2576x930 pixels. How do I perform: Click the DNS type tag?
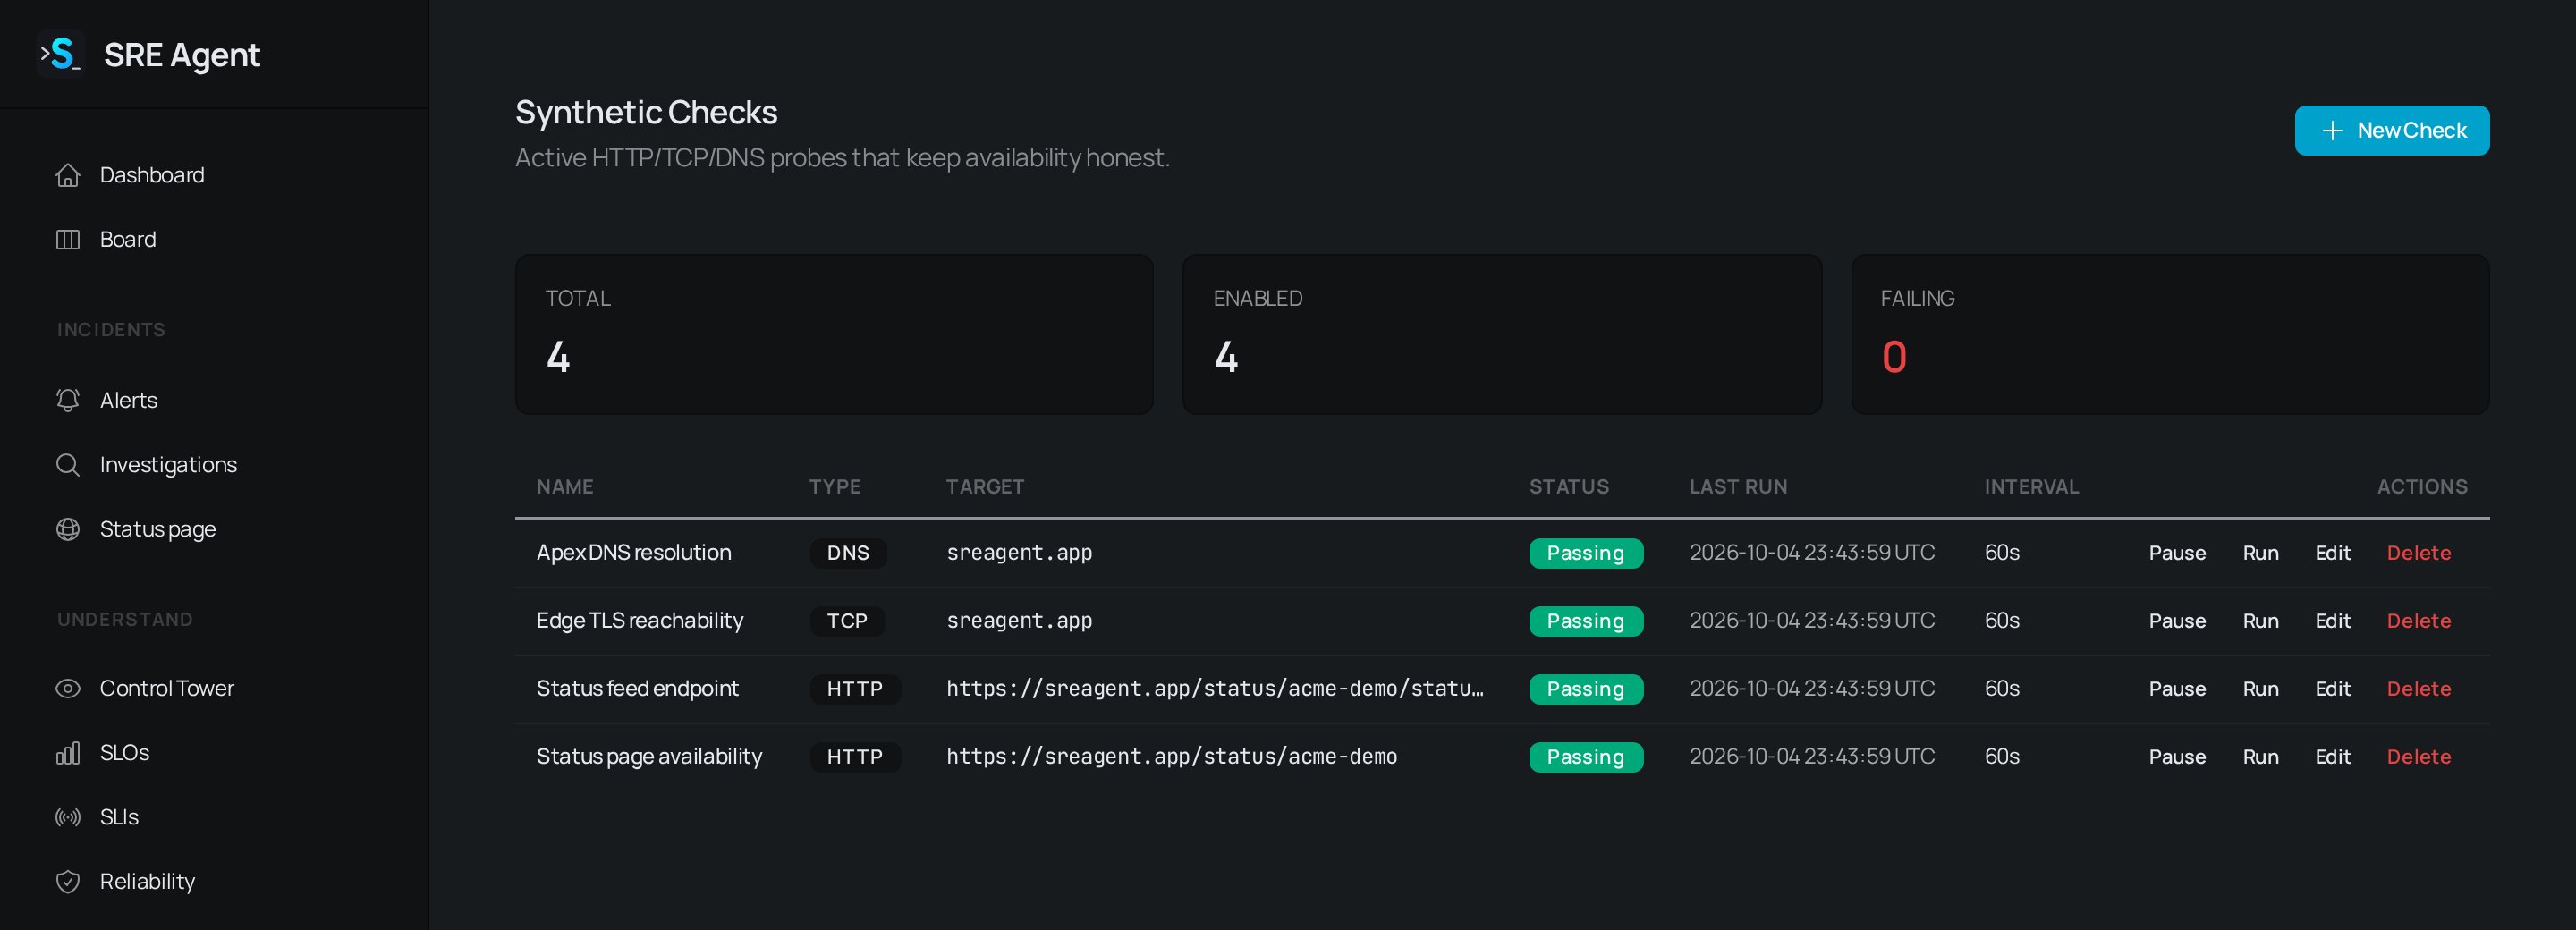tap(847, 553)
